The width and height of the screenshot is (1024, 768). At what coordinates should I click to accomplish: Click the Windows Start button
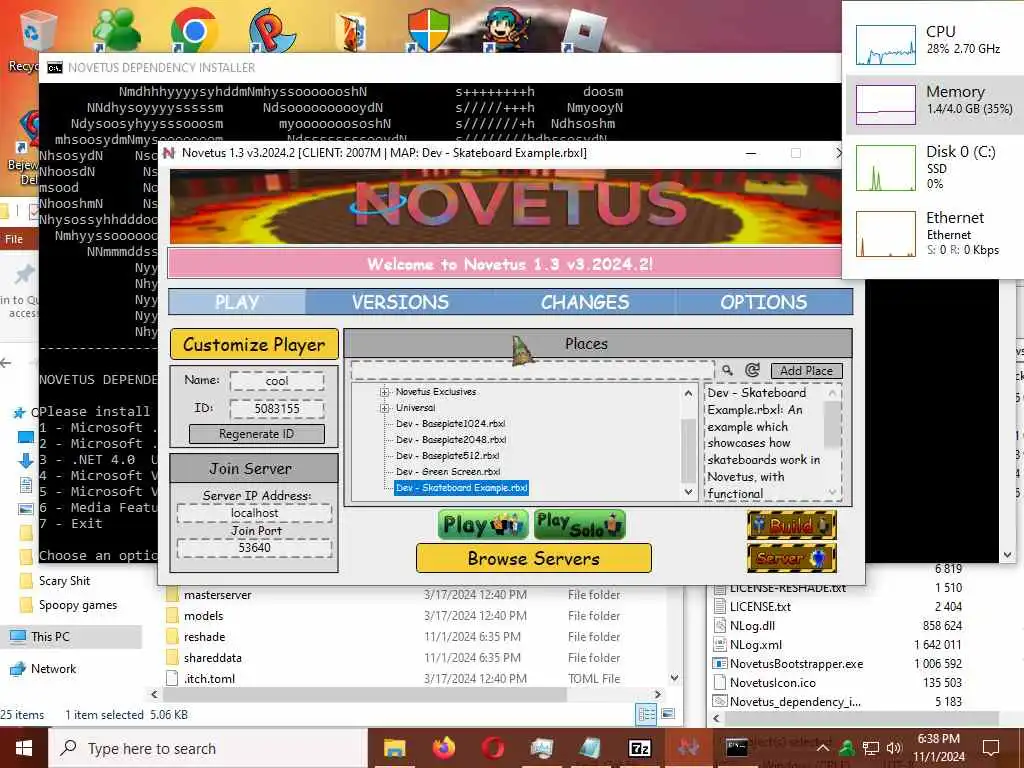(x=24, y=748)
